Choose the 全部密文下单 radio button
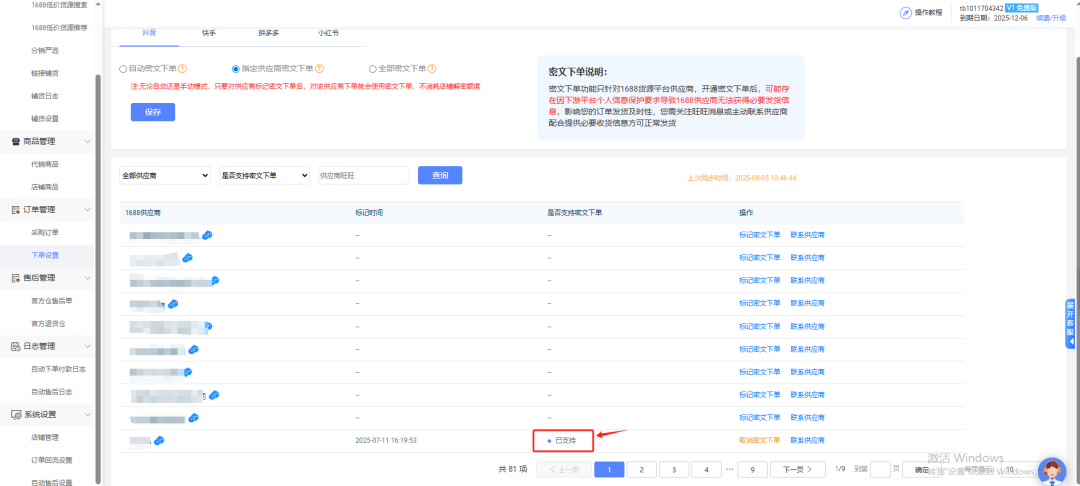 373,69
